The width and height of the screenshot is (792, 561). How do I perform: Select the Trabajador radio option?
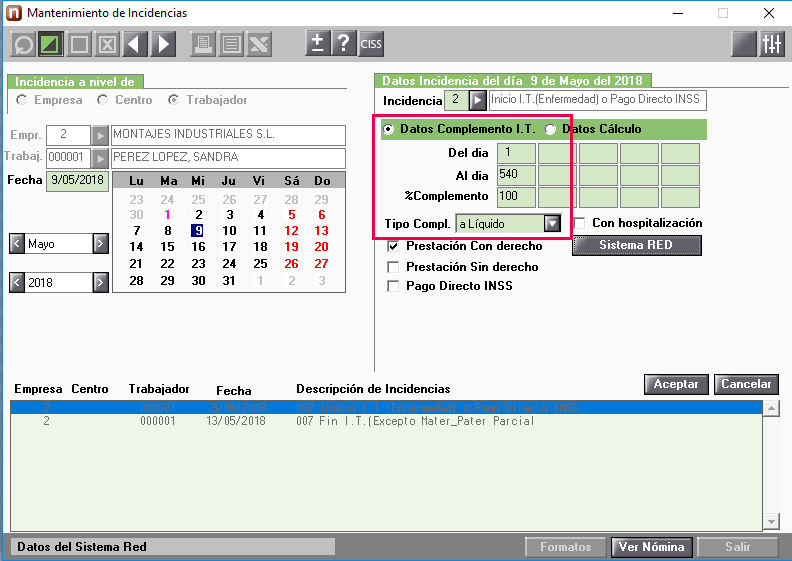(x=173, y=100)
